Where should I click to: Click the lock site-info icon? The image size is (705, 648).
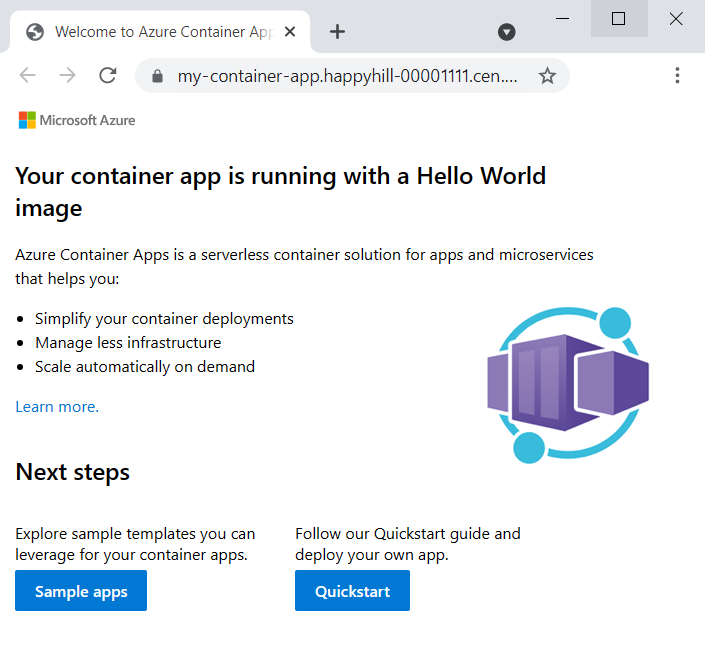(x=156, y=76)
